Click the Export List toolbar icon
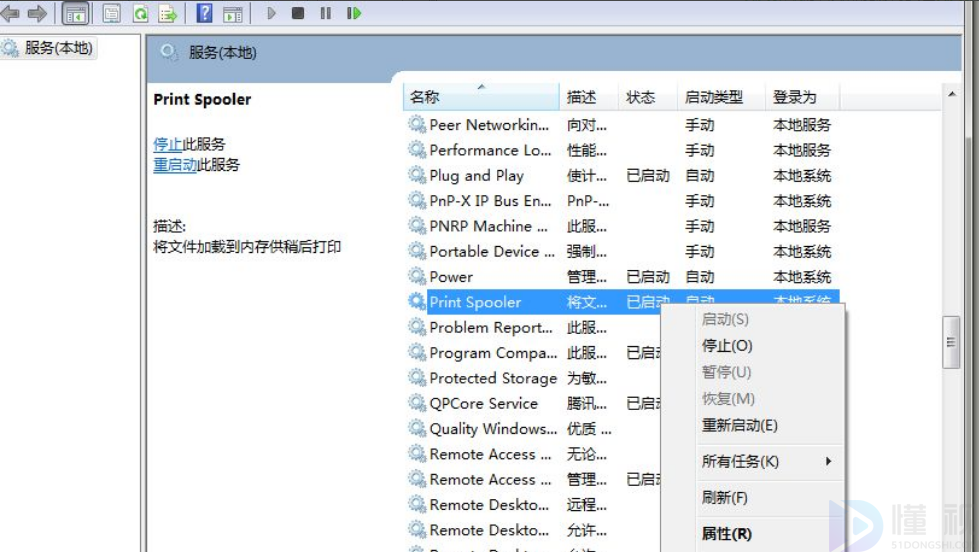979x552 pixels. coord(167,13)
